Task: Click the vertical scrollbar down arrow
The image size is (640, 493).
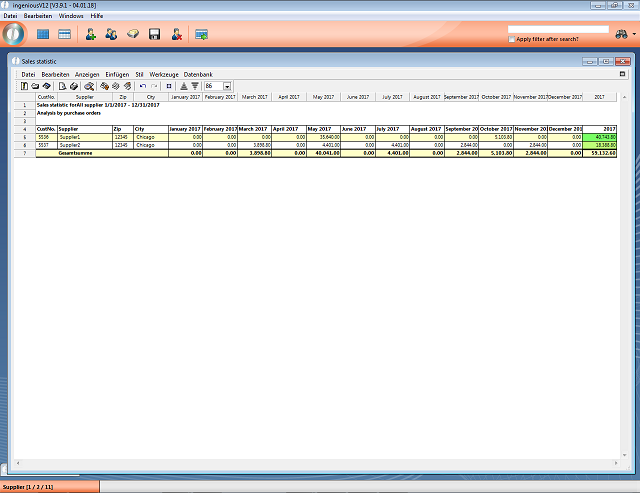Action: pyautogui.click(x=624, y=455)
